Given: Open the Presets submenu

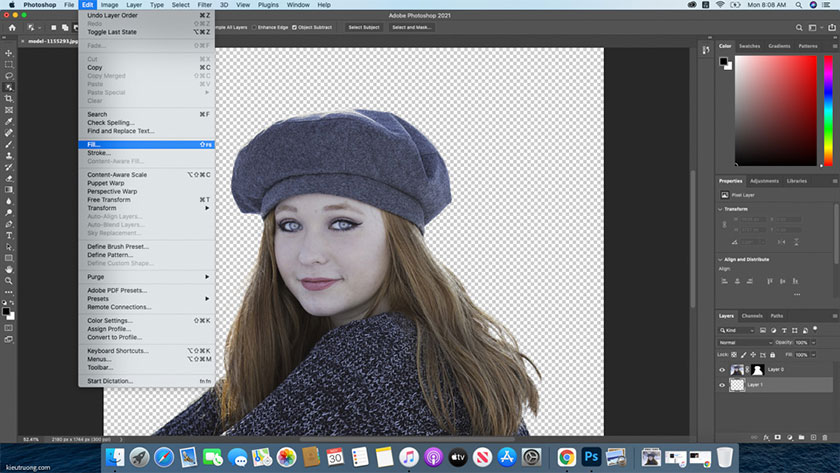Looking at the screenshot, I should tap(146, 299).
